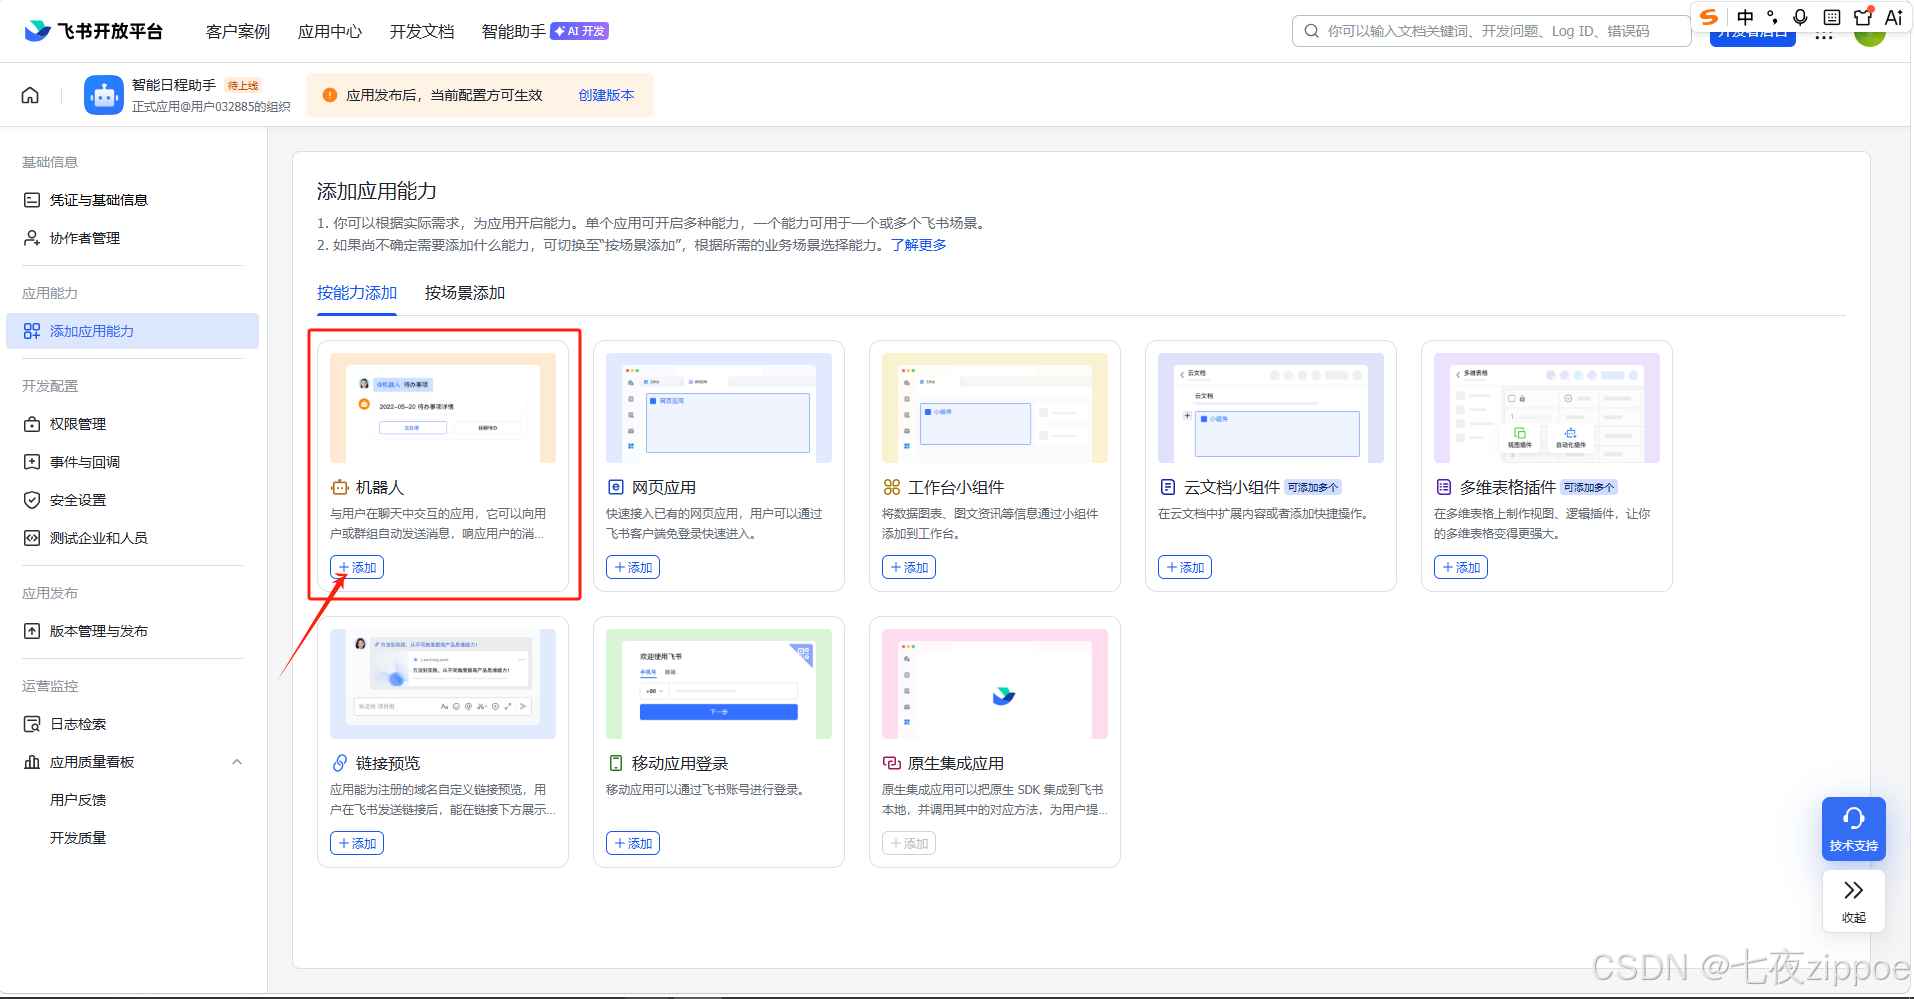Add the 云文档小组件 capability

(x=1185, y=567)
